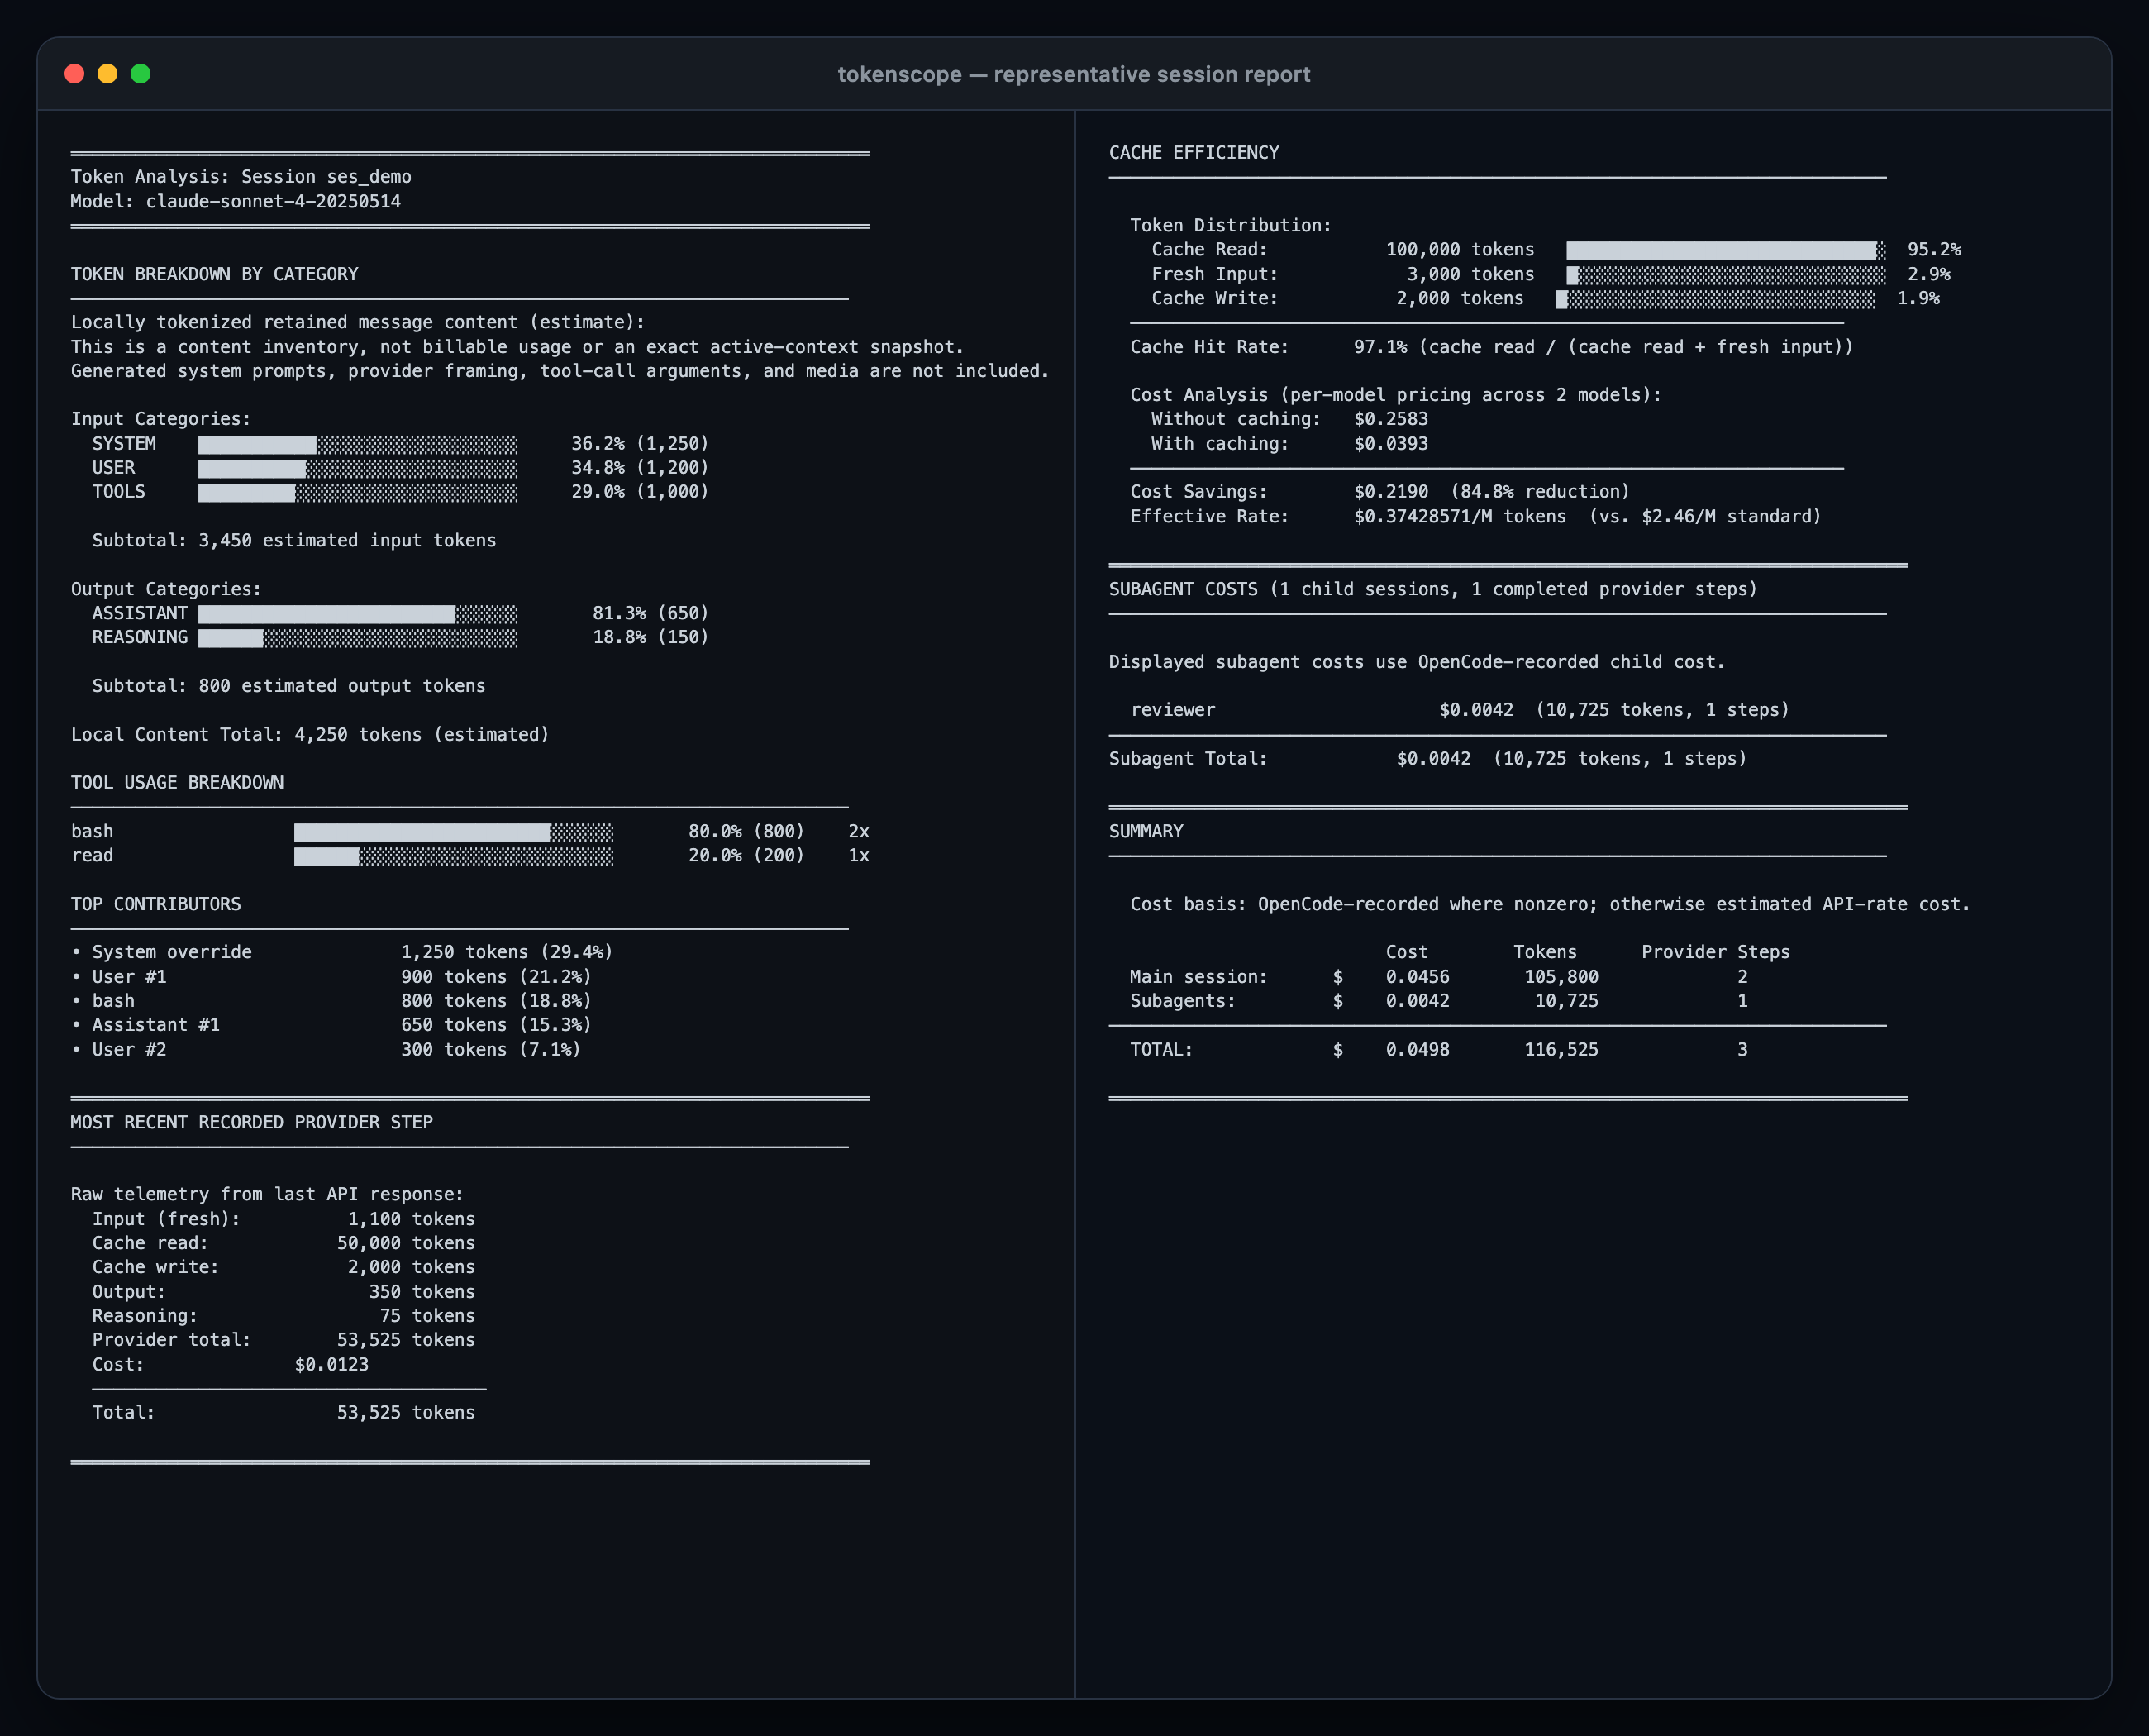Image resolution: width=2149 pixels, height=1736 pixels.
Task: Click the window title 'tokenscope — representative session report'
Action: click(1074, 74)
